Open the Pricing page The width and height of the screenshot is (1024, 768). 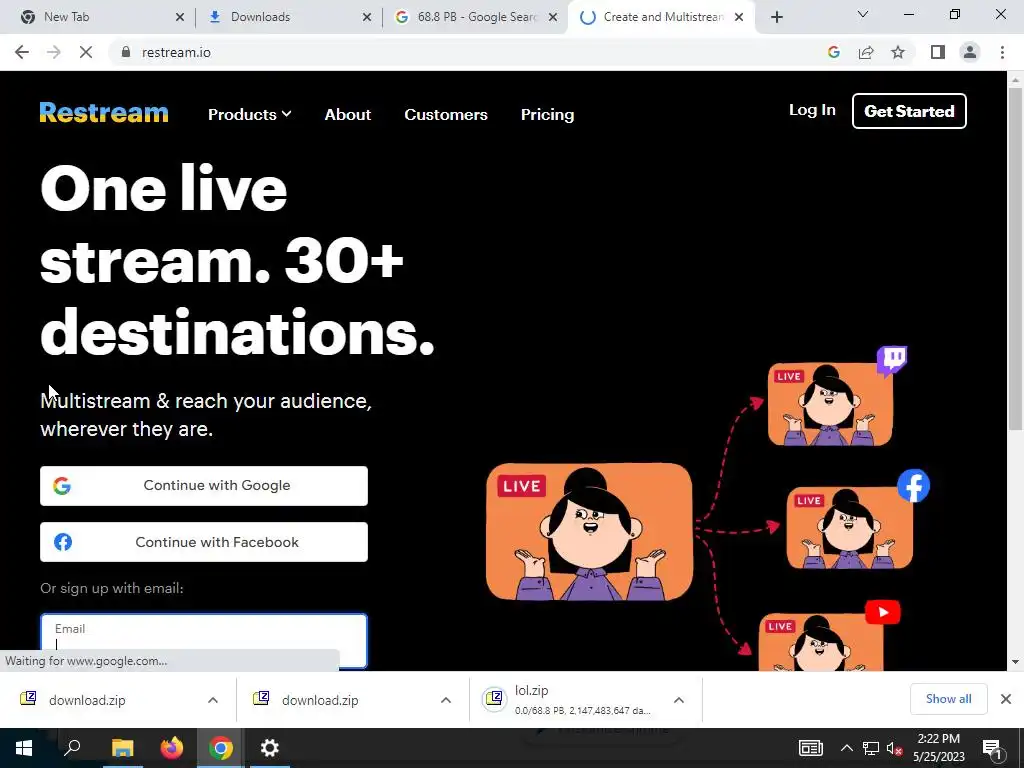point(547,114)
